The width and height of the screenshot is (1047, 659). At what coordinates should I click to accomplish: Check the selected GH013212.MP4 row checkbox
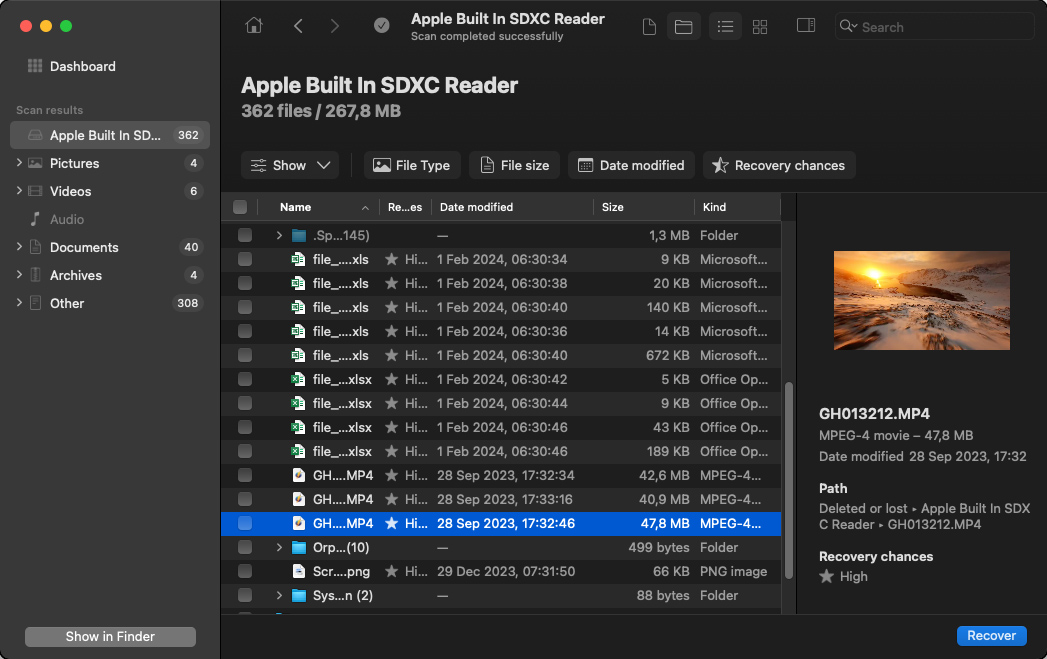[x=240, y=523]
